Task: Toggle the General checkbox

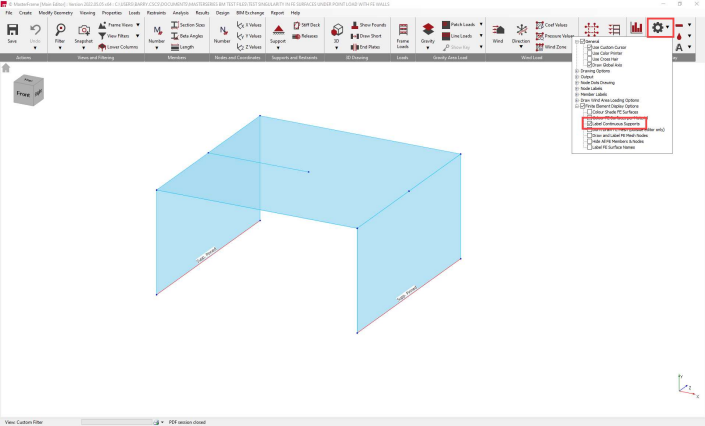Action: point(583,41)
